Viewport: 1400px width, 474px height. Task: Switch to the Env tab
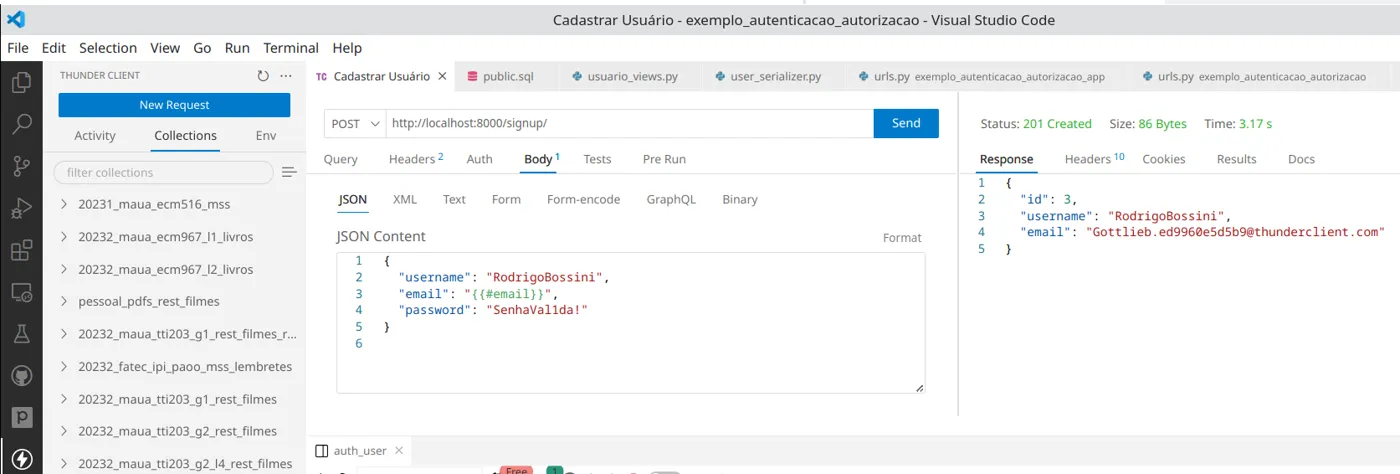[x=266, y=136]
